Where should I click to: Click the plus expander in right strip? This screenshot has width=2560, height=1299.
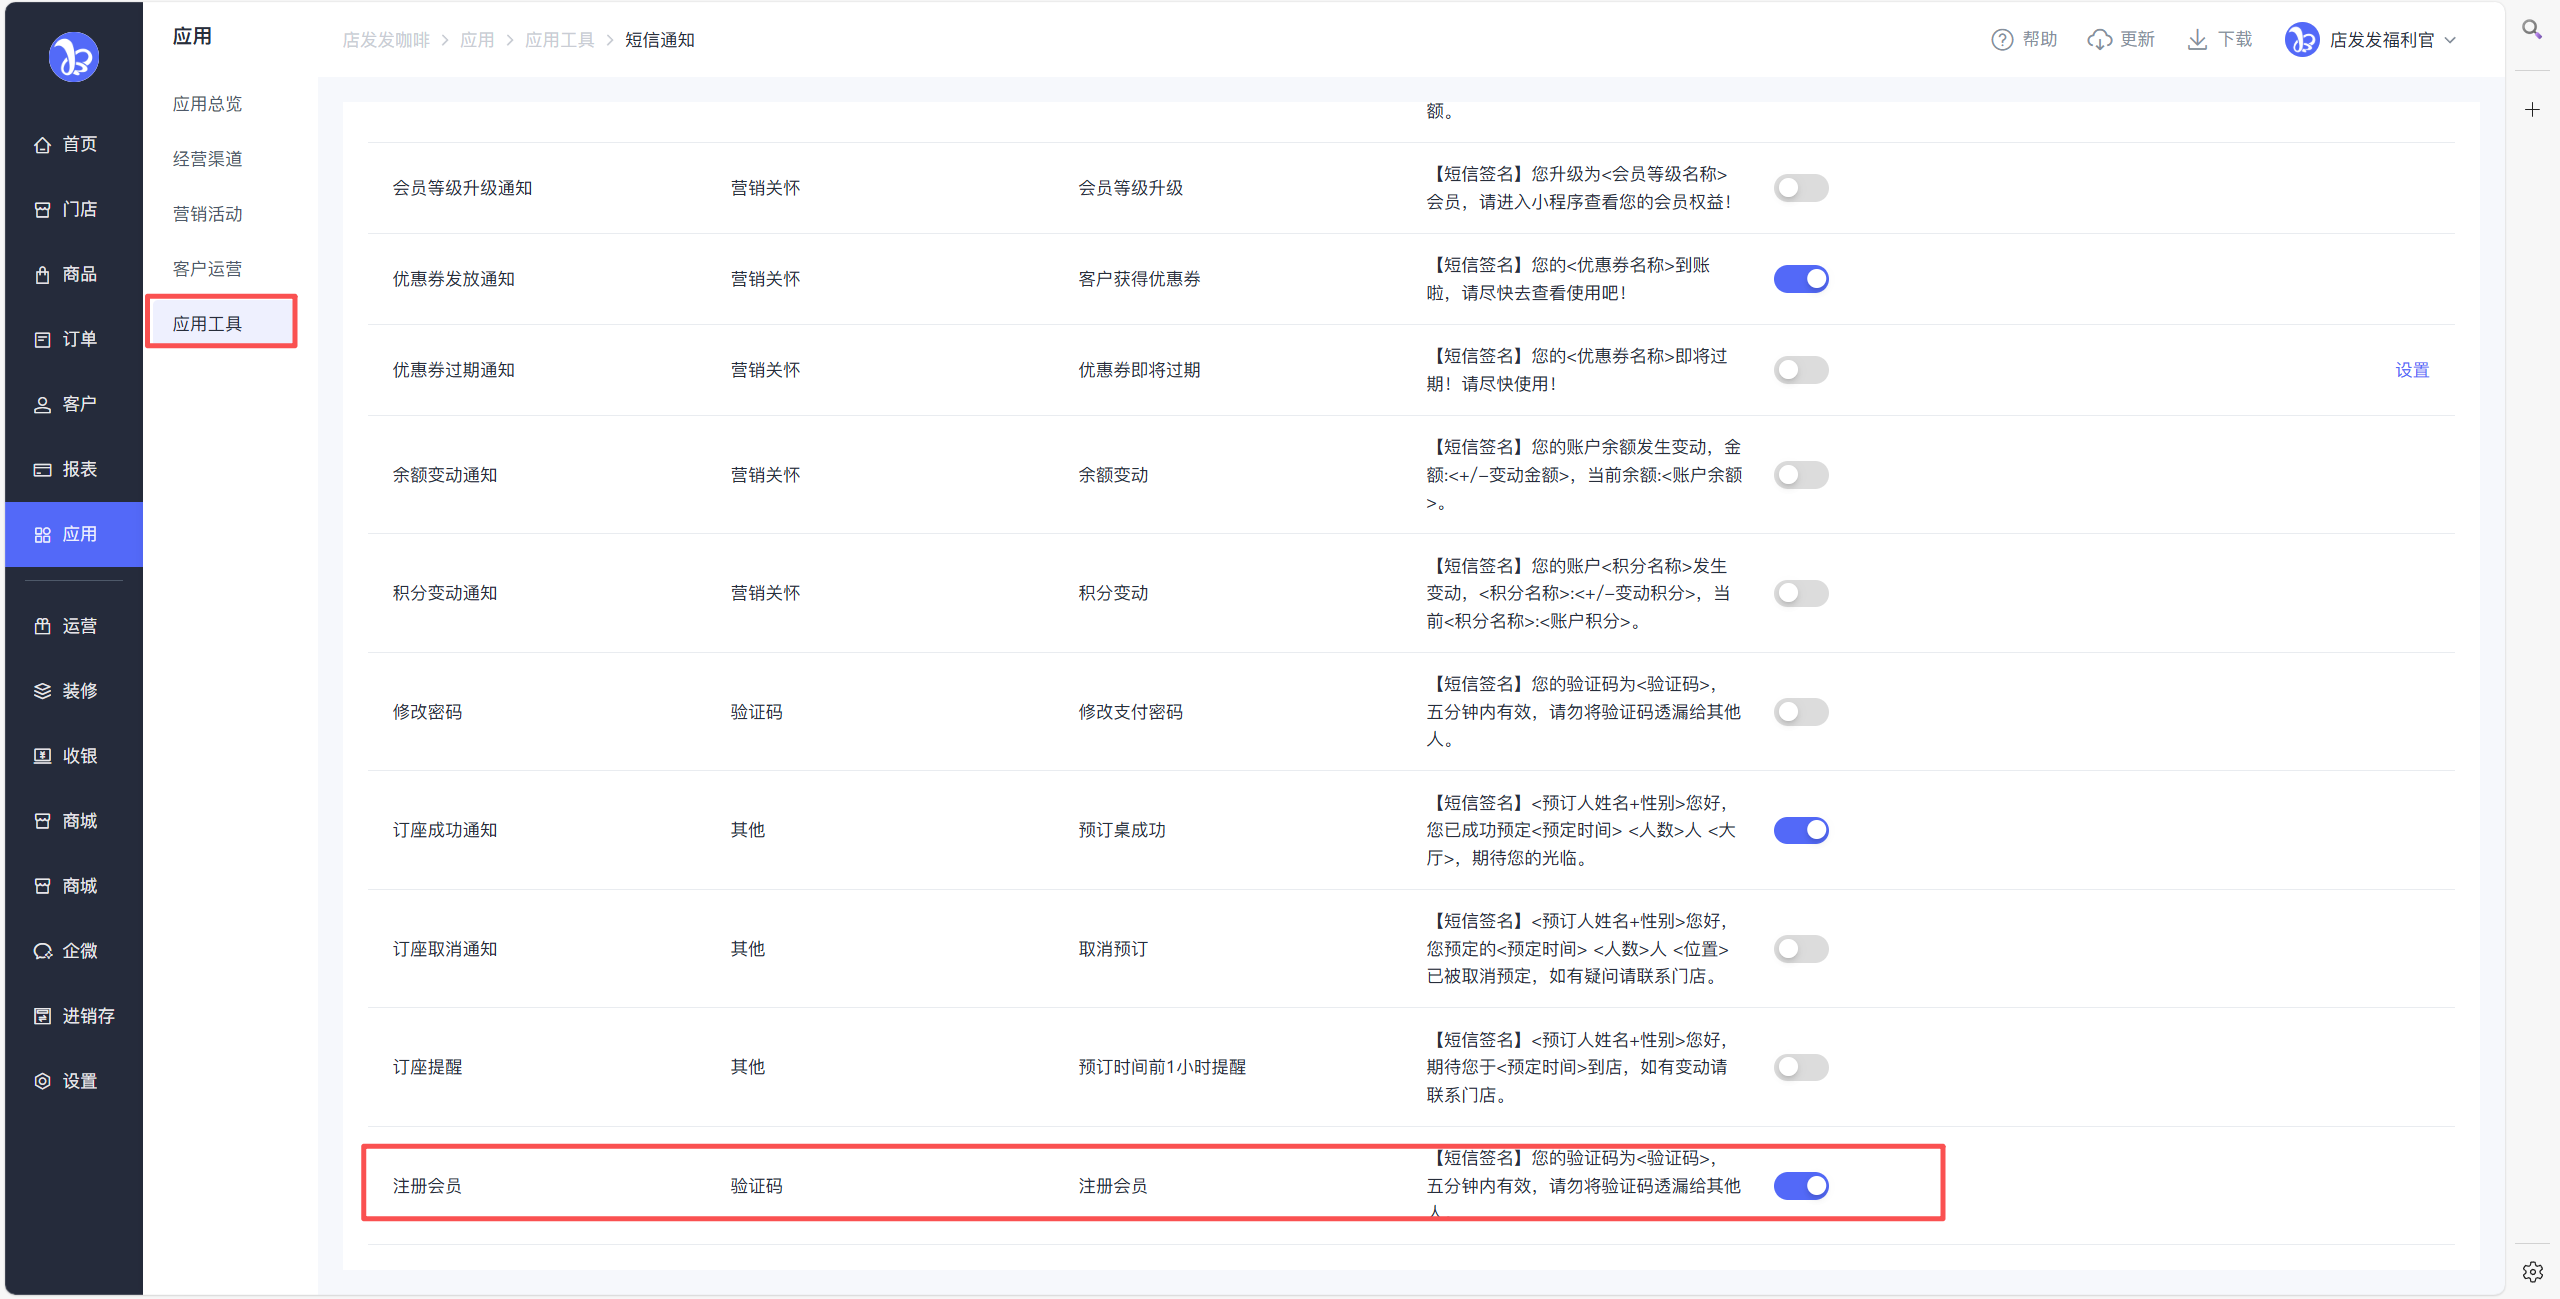coord(2532,110)
